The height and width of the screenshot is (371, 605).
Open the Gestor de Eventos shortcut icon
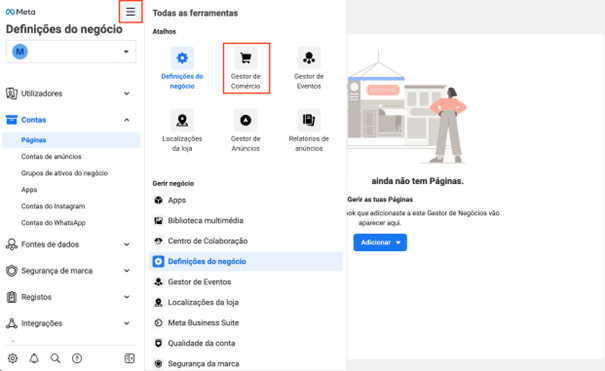click(x=309, y=58)
